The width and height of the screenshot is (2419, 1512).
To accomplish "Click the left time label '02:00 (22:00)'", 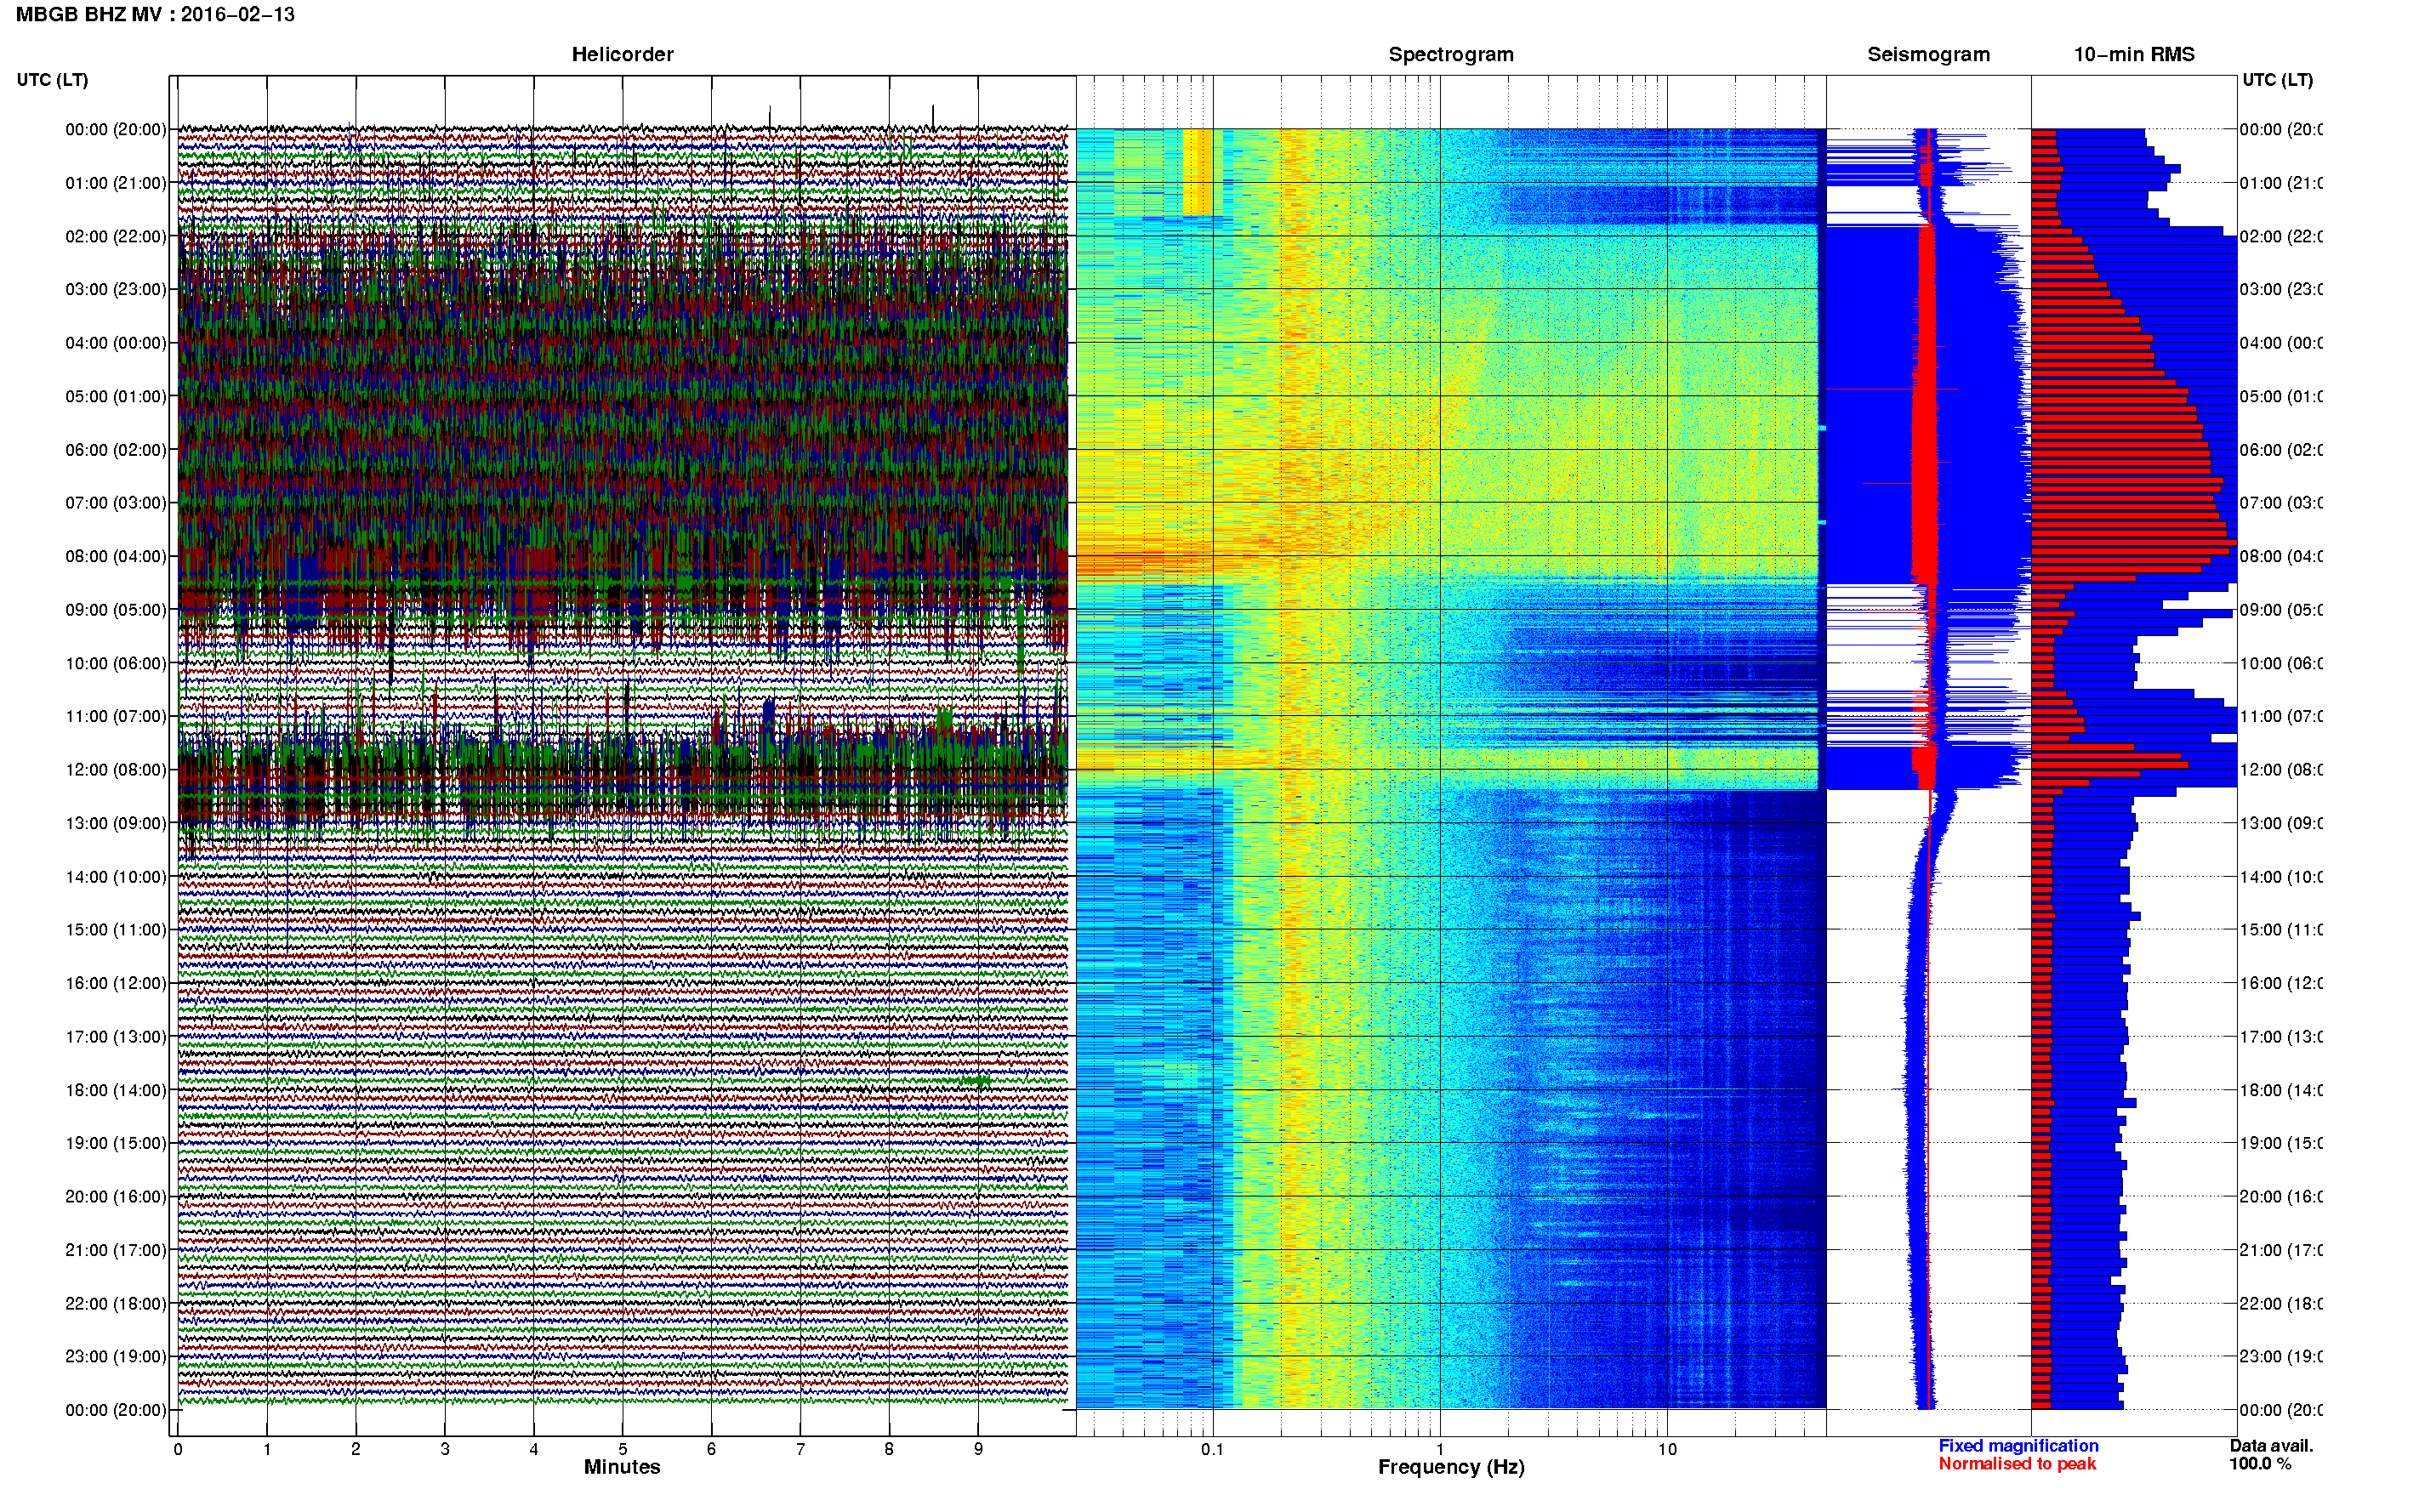I will 116,236.
